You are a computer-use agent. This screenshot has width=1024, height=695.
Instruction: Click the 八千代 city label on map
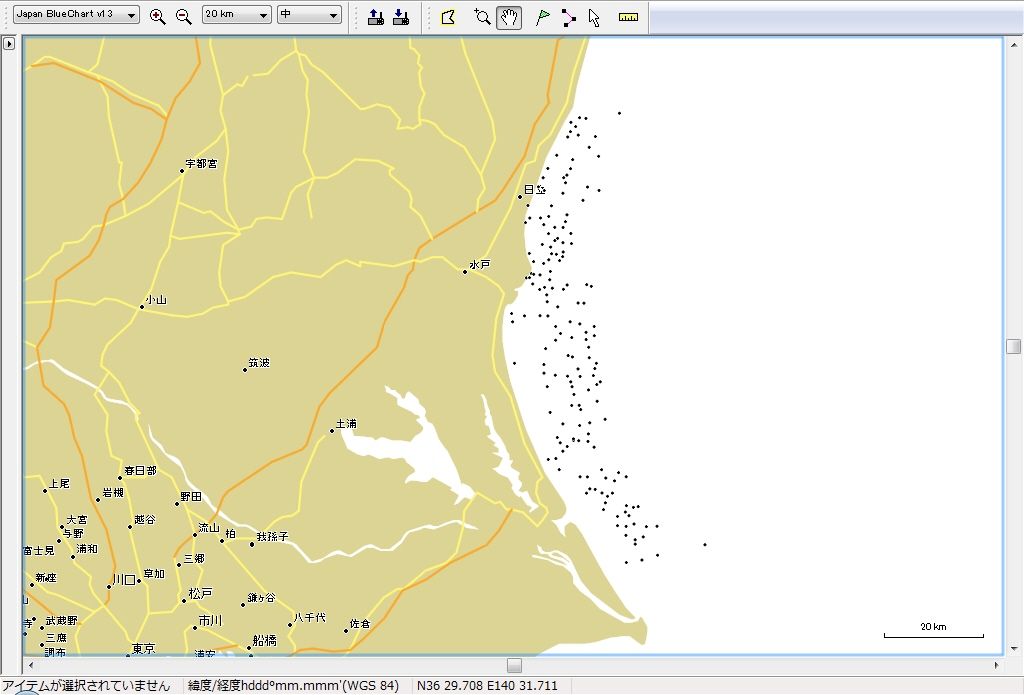click(x=310, y=617)
